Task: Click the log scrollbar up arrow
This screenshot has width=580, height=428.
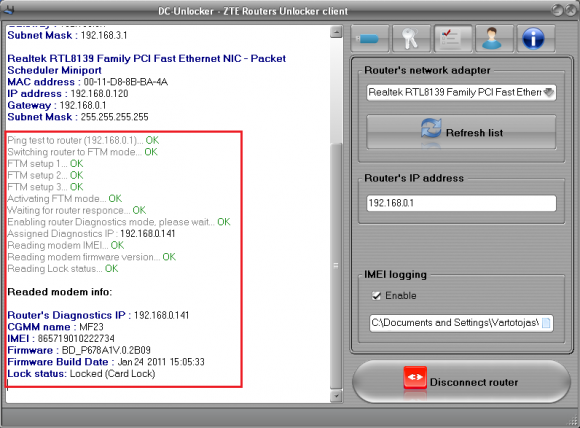Action: [336, 32]
